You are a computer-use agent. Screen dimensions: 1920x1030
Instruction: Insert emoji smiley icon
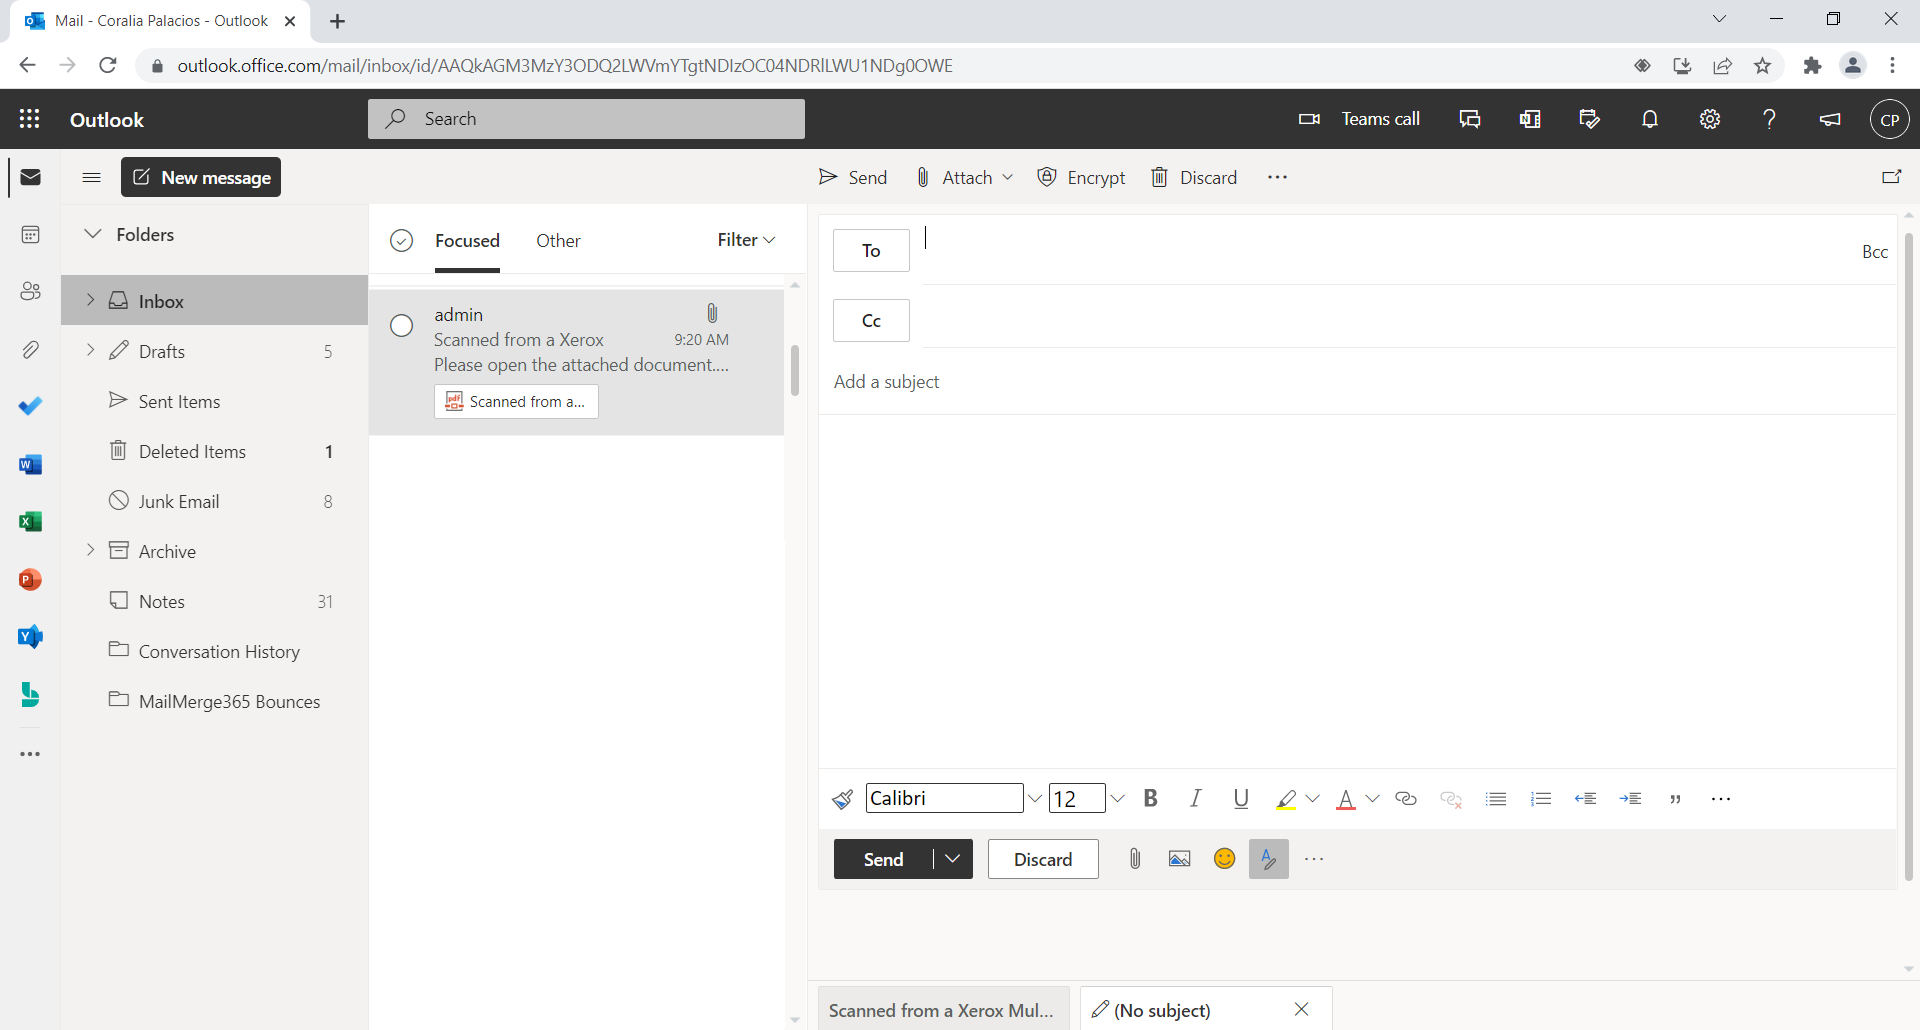1224,859
